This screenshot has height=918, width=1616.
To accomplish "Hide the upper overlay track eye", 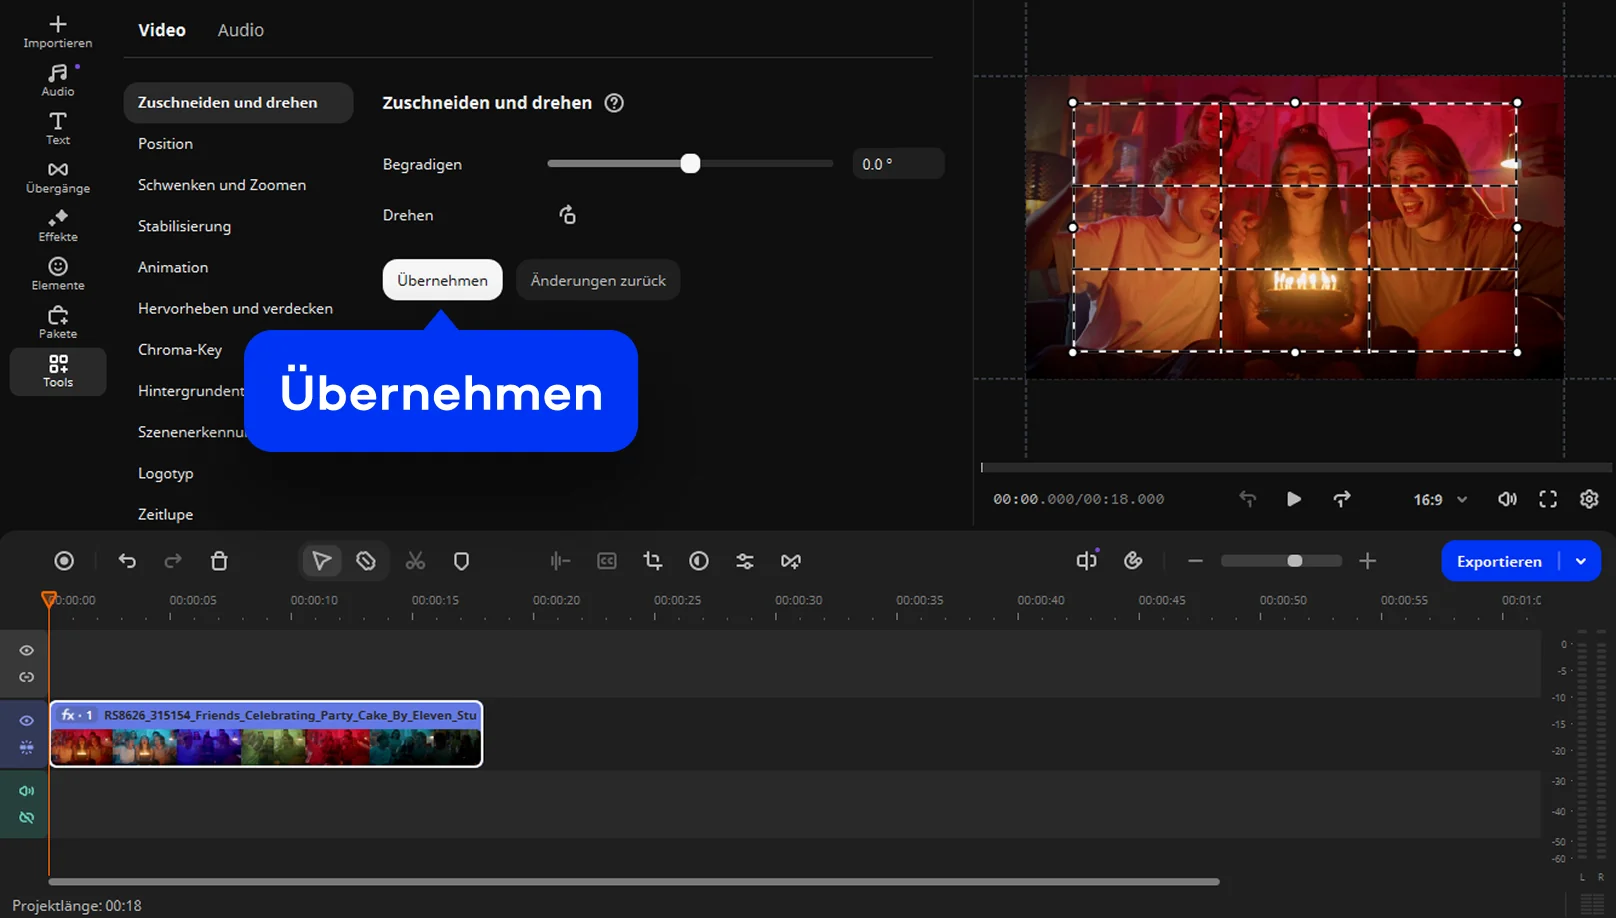I will [27, 650].
